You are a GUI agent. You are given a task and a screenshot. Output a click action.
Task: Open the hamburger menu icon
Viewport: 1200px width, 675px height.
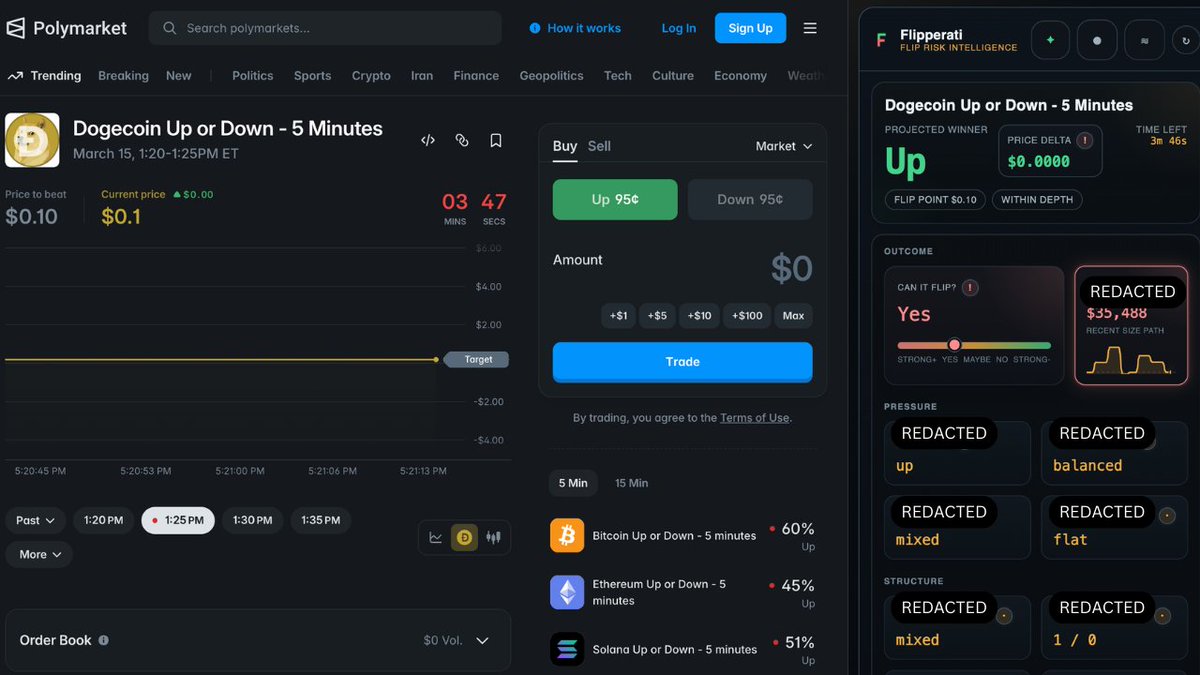click(x=810, y=28)
